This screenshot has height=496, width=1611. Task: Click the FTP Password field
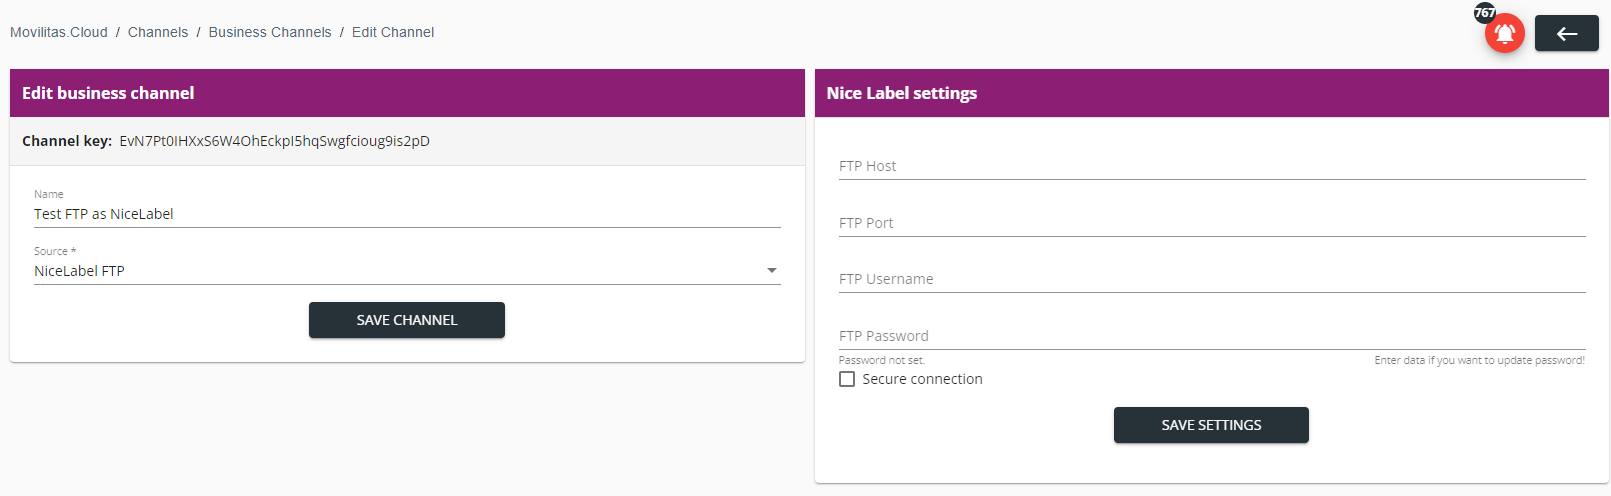pos(1211,336)
